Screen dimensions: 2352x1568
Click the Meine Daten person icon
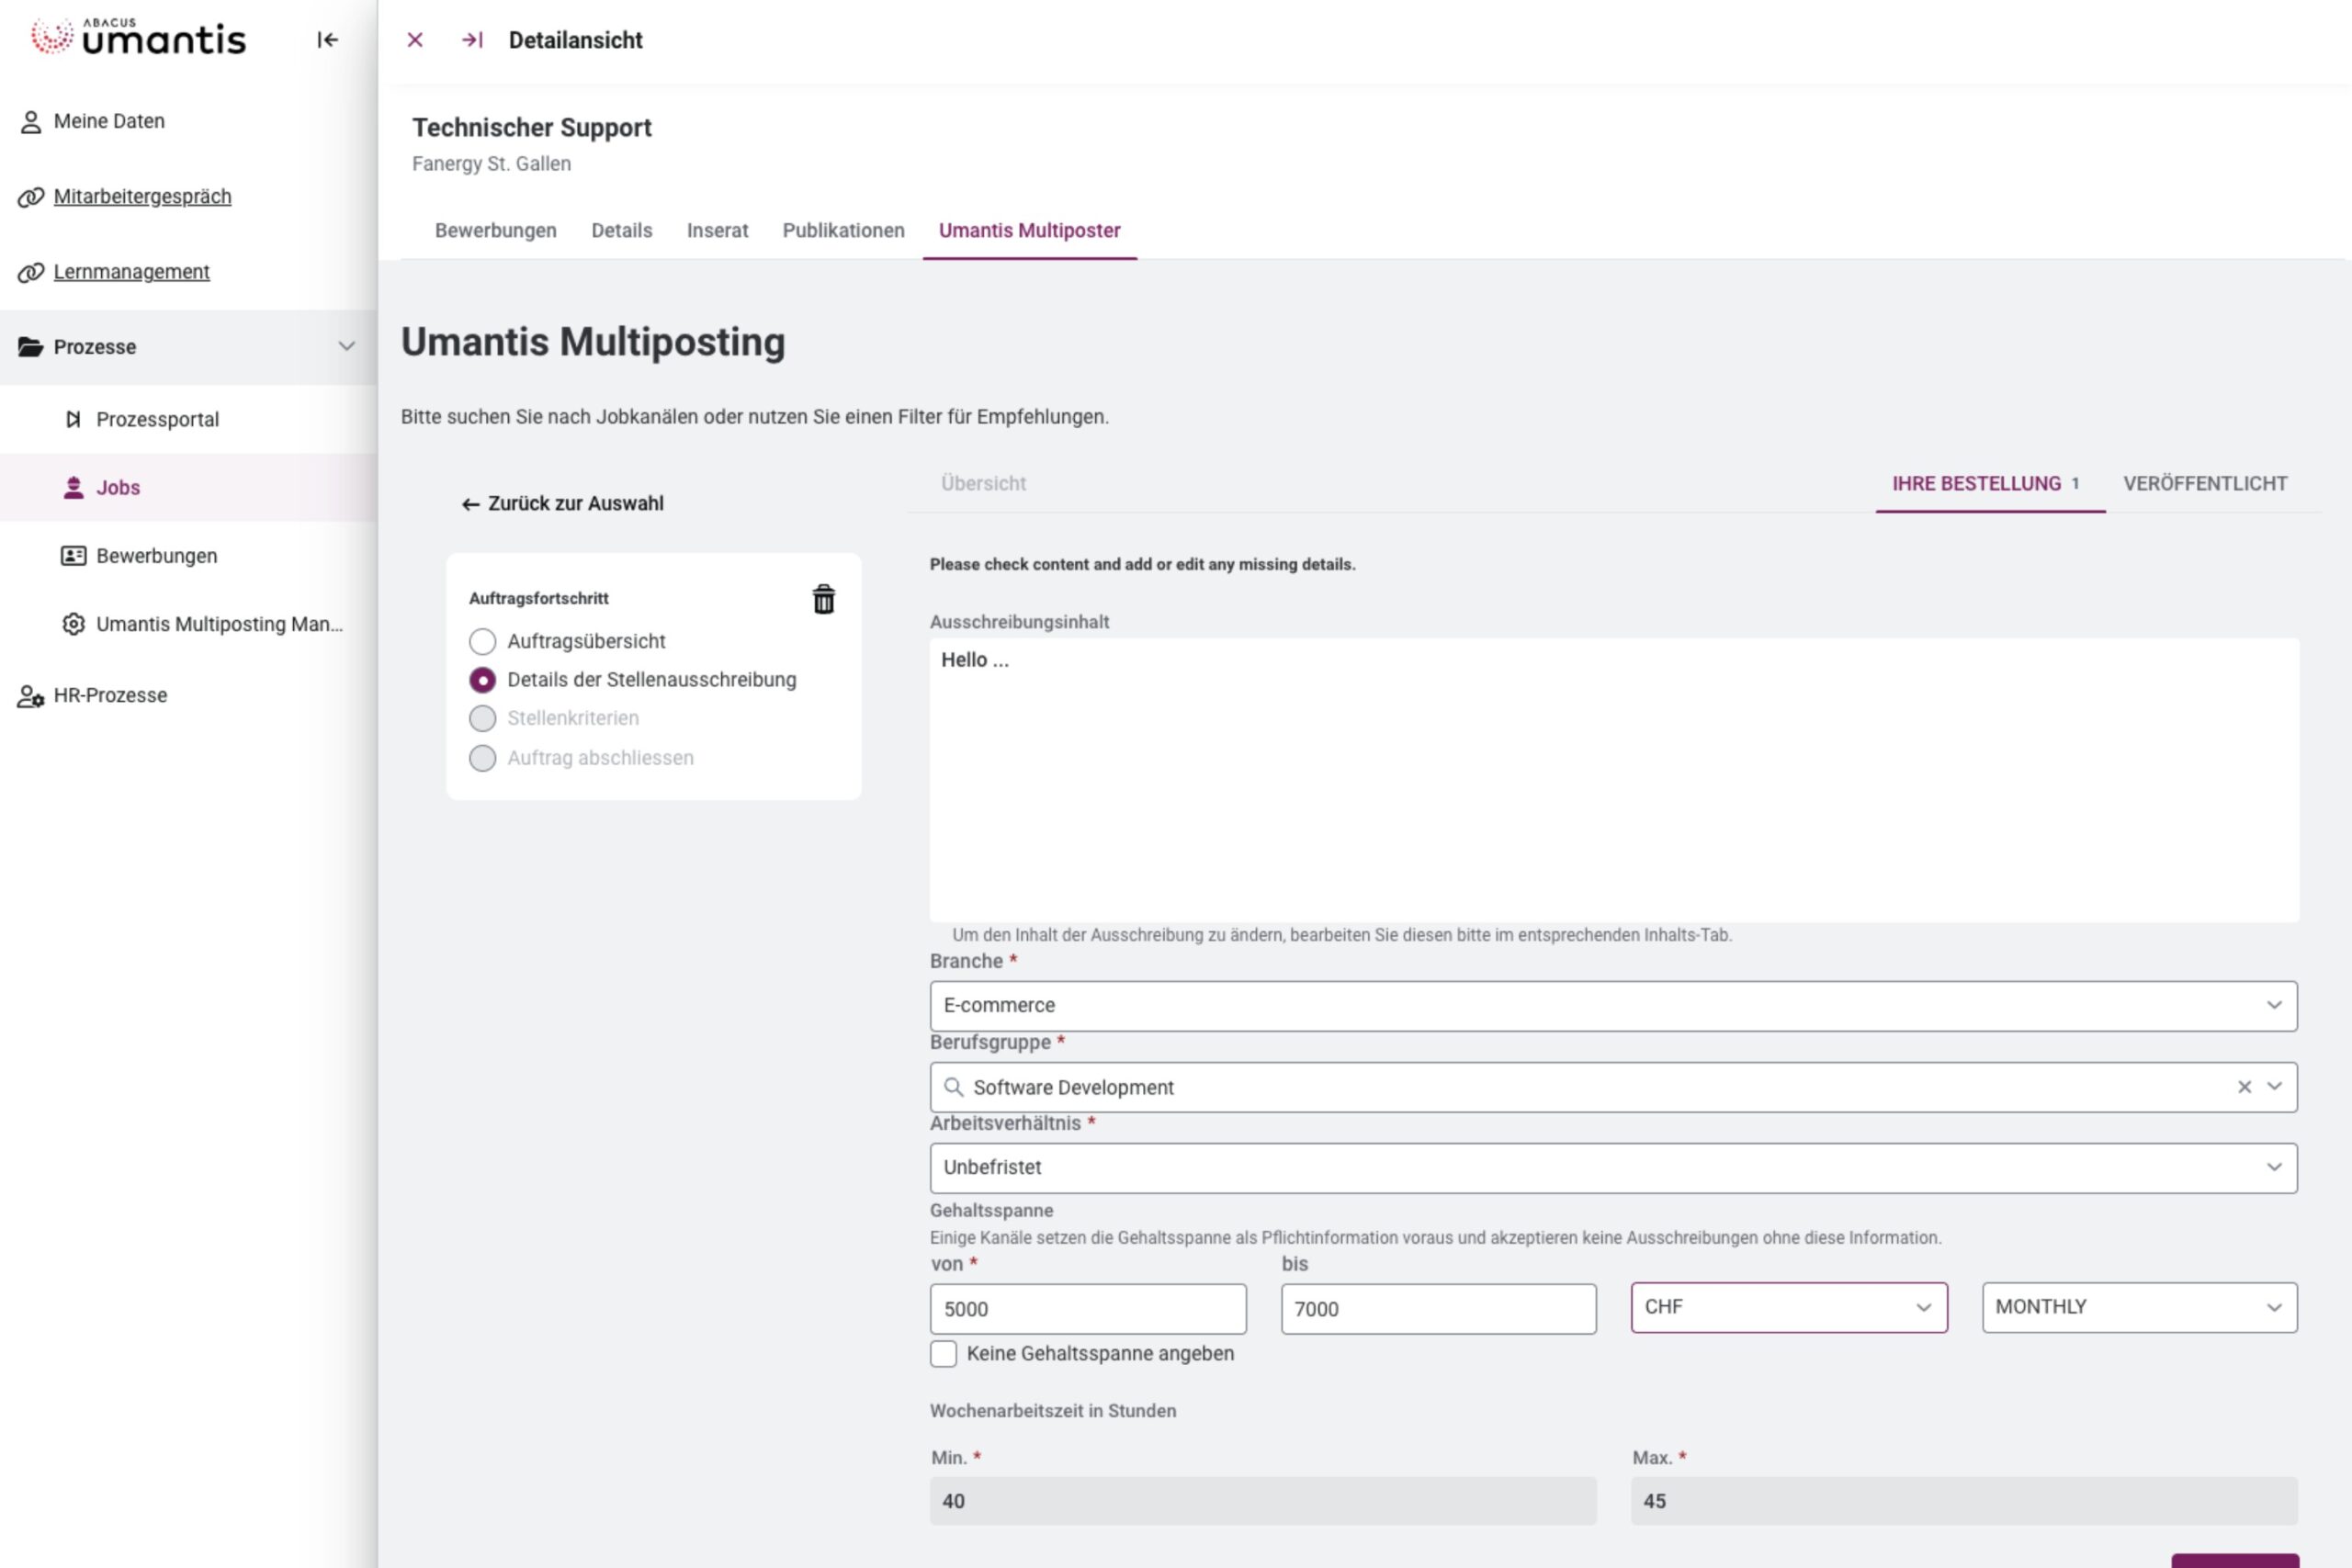coord(31,122)
